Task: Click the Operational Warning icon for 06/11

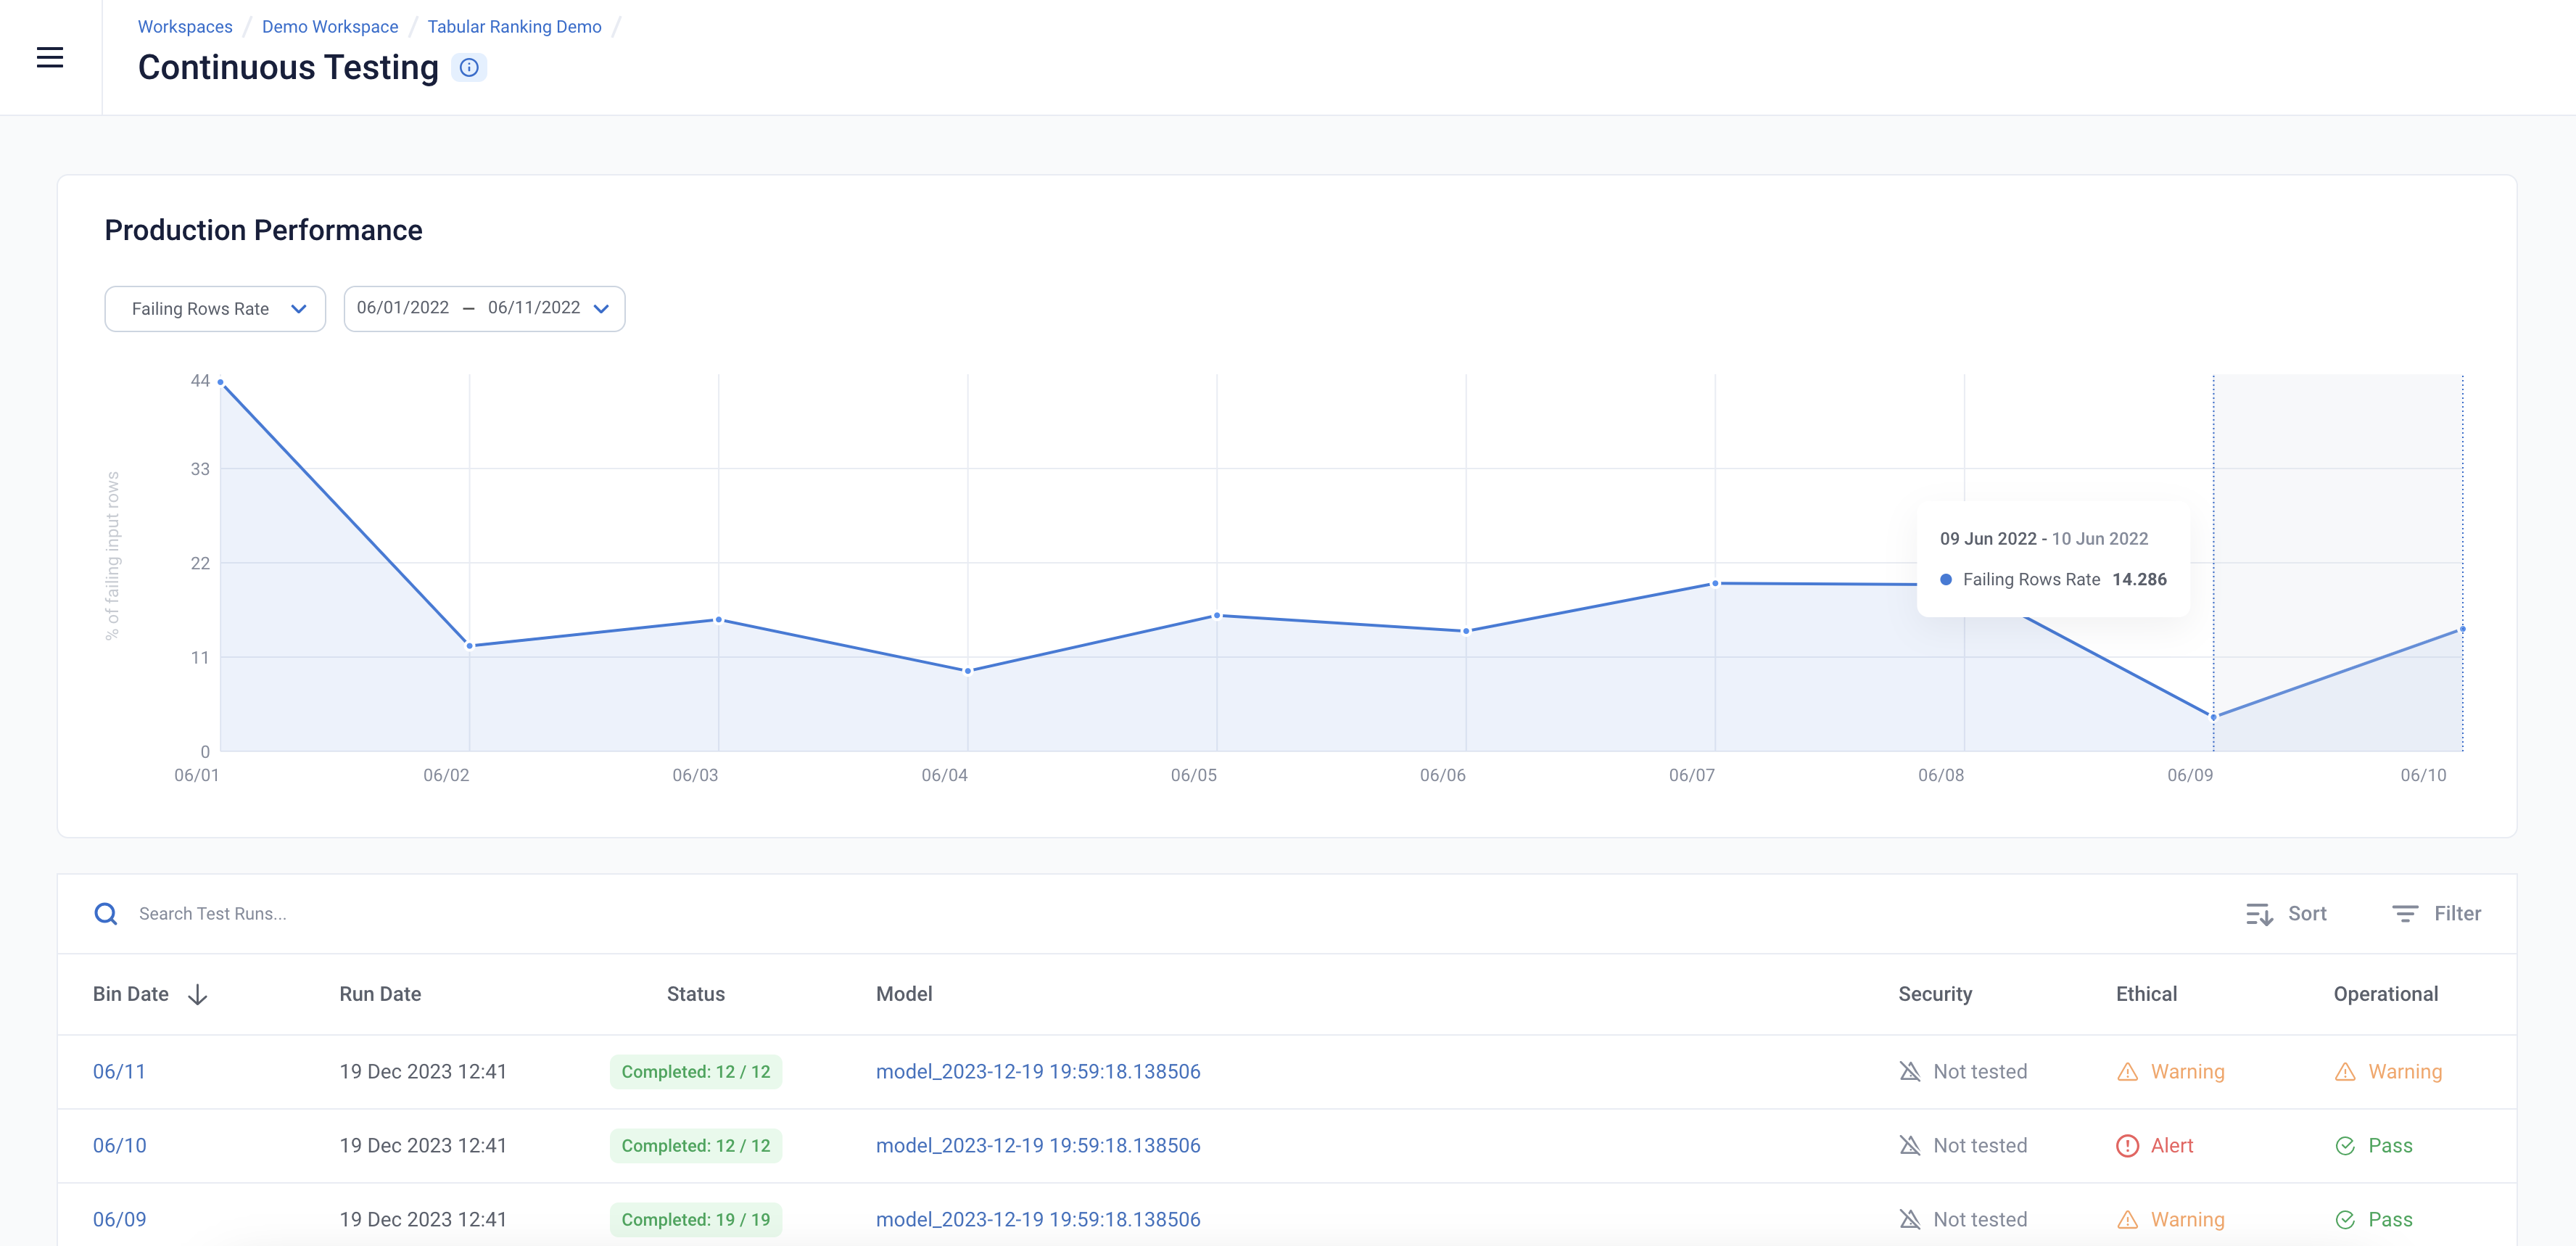Action: tap(2345, 1072)
